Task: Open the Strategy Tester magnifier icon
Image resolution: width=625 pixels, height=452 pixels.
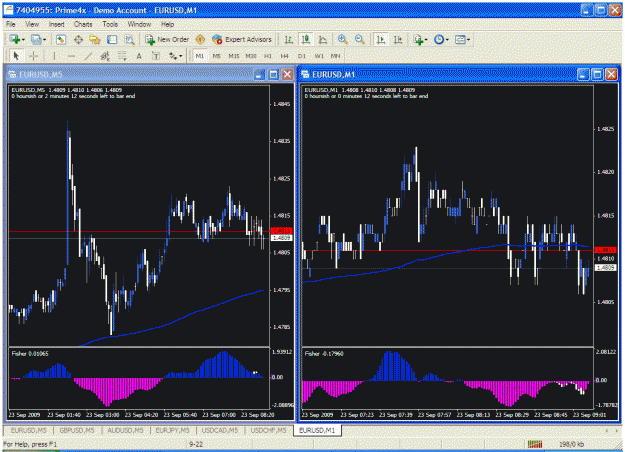Action: (129, 39)
